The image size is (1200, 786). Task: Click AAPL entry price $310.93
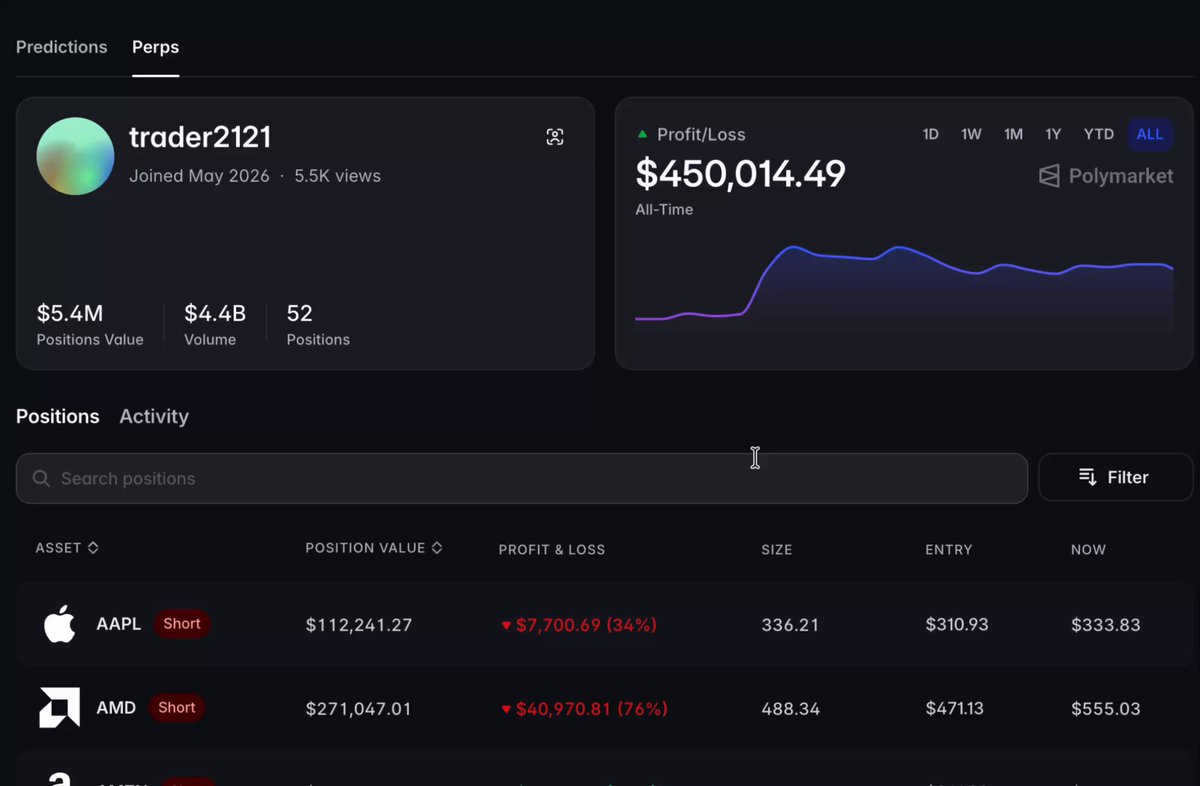tap(957, 625)
